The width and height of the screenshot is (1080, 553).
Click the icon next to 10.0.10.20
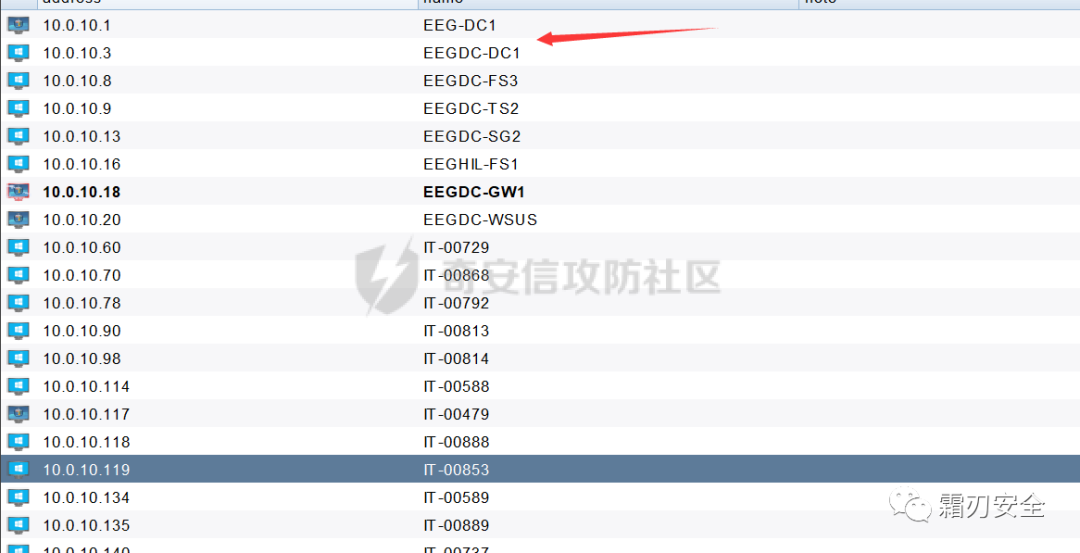pos(18,219)
